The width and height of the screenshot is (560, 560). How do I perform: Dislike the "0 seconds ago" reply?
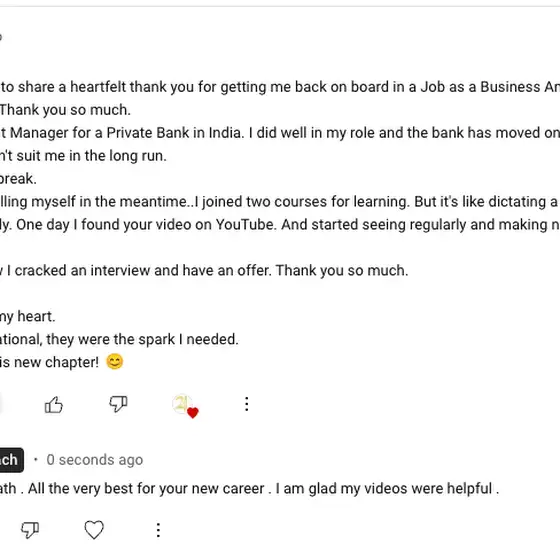[x=30, y=529]
